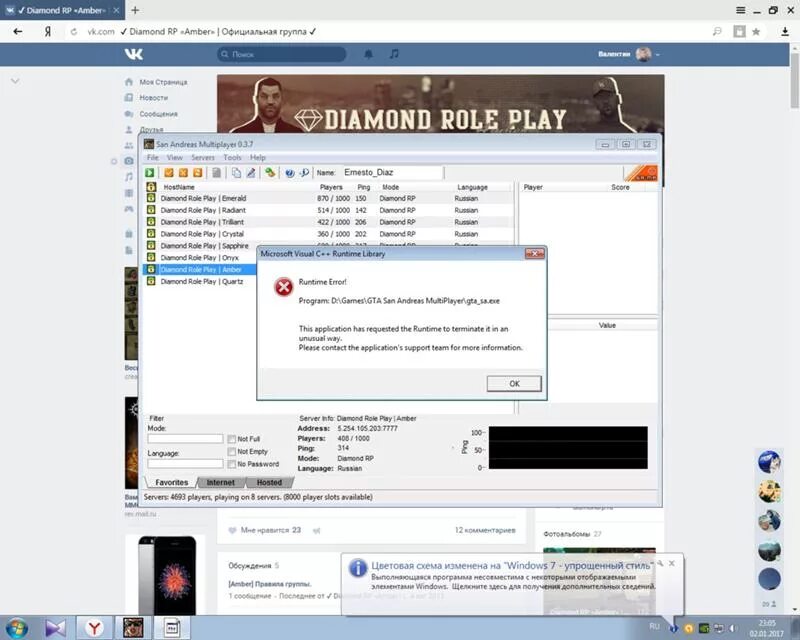Click the pencil edit icon in SA-MP toolbar

[251, 173]
